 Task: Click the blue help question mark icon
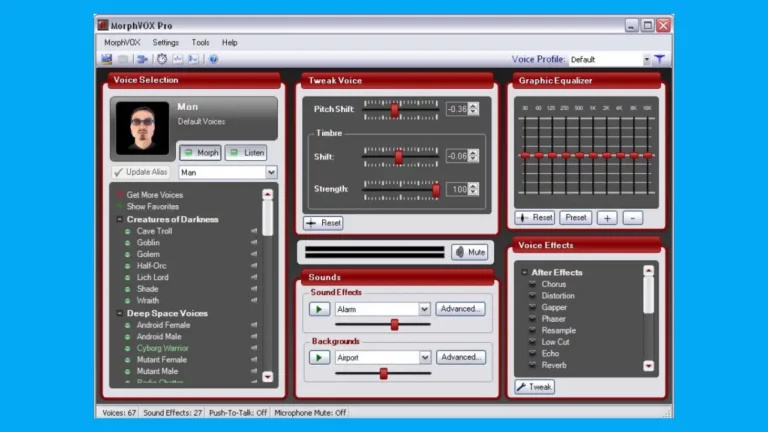pos(213,59)
